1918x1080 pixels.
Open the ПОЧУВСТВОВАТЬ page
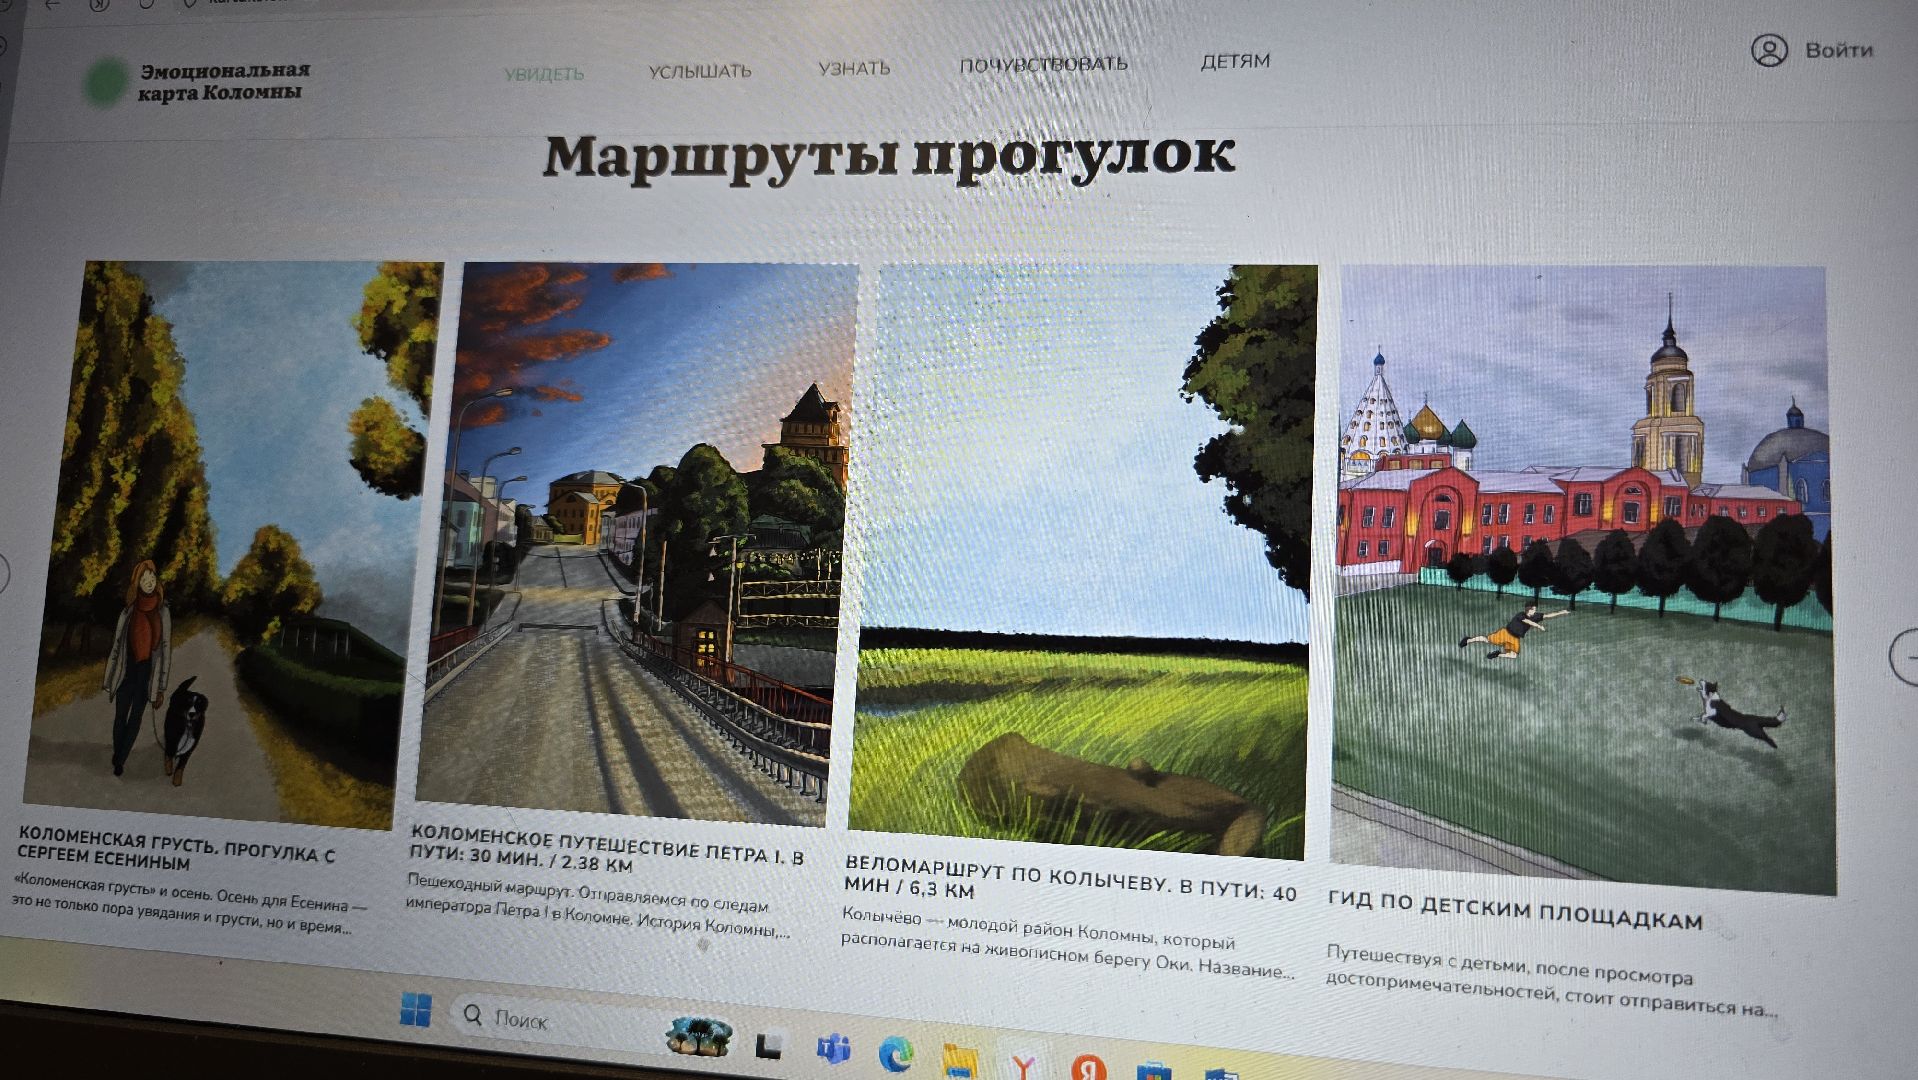pos(1042,64)
